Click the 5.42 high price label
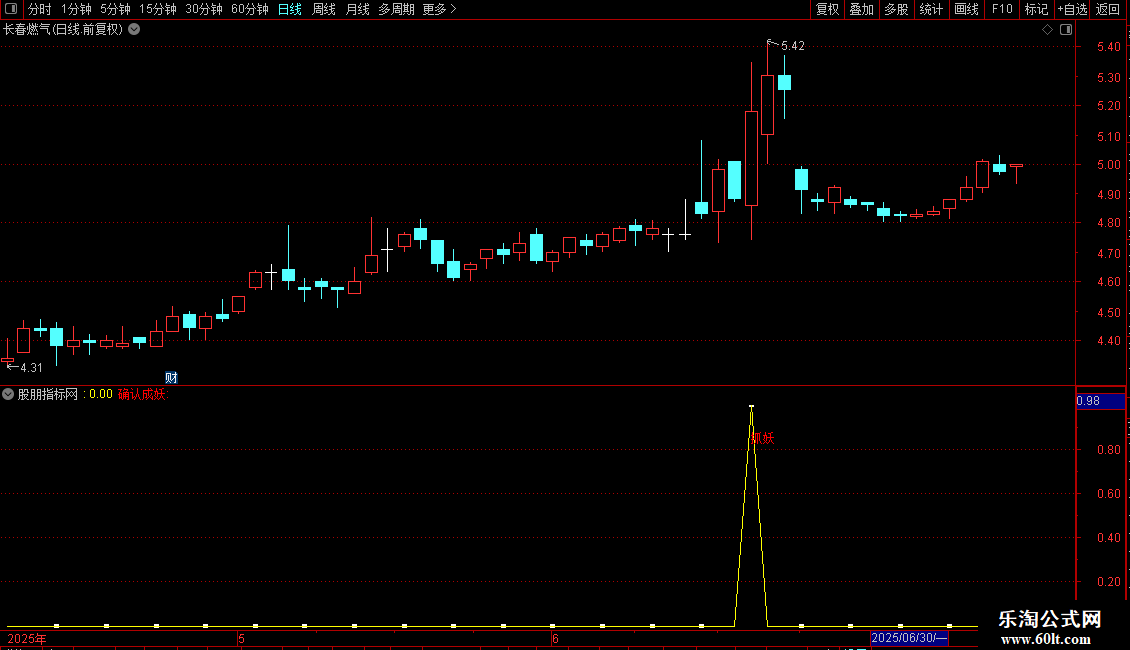1130x650 pixels. click(x=793, y=46)
